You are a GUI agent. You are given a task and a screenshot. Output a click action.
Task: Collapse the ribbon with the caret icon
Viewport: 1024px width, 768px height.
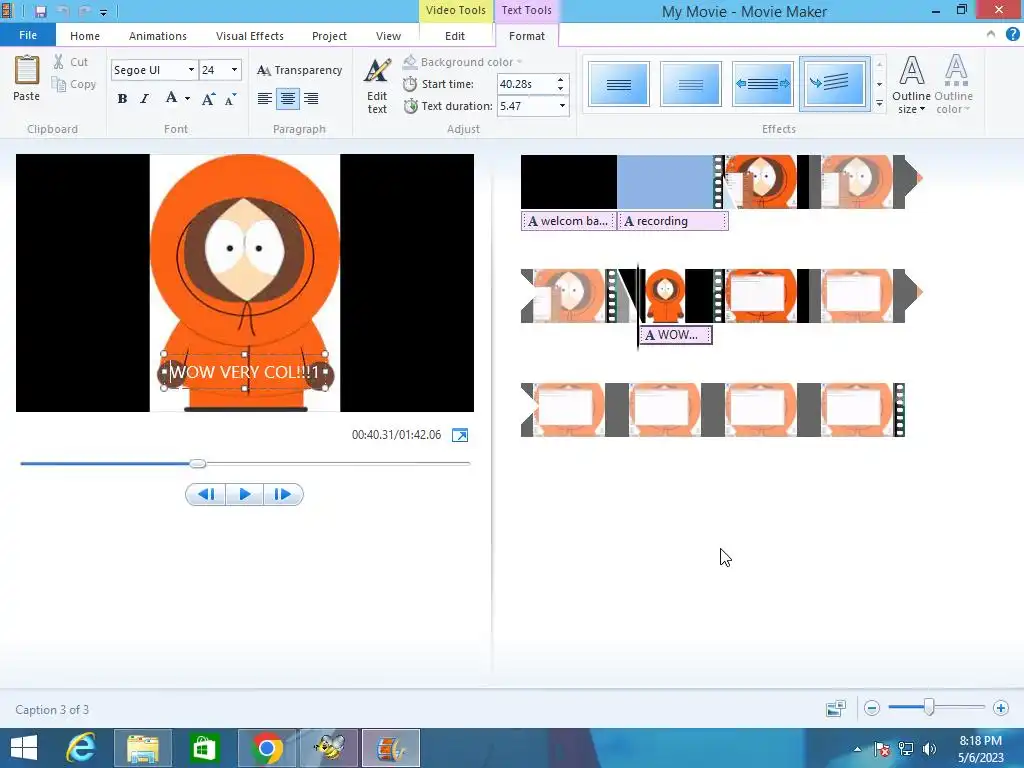coord(991,34)
